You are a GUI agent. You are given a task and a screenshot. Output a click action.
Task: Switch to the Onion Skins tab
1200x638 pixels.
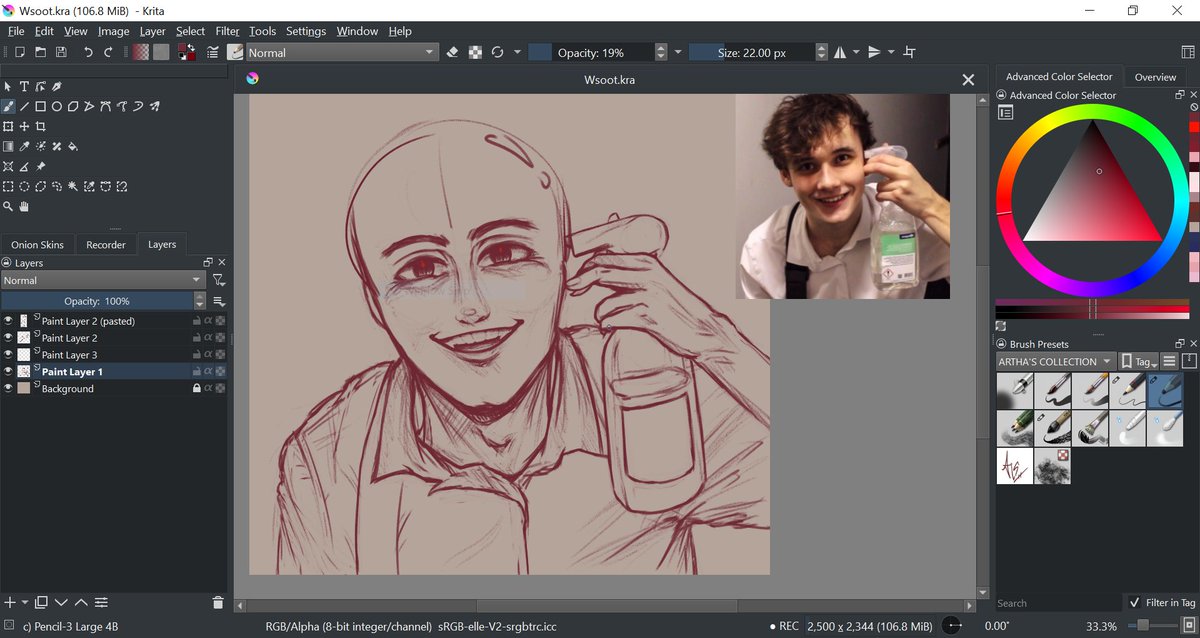(x=37, y=245)
